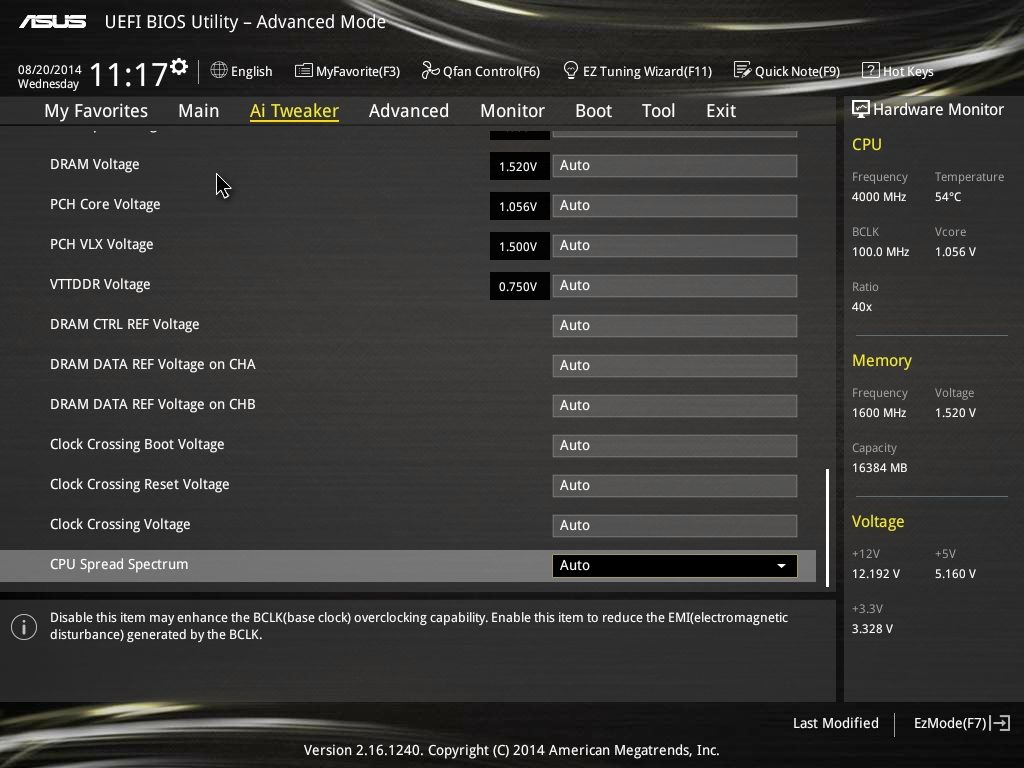Select the CPU Spread Spectrum row label

tap(119, 564)
